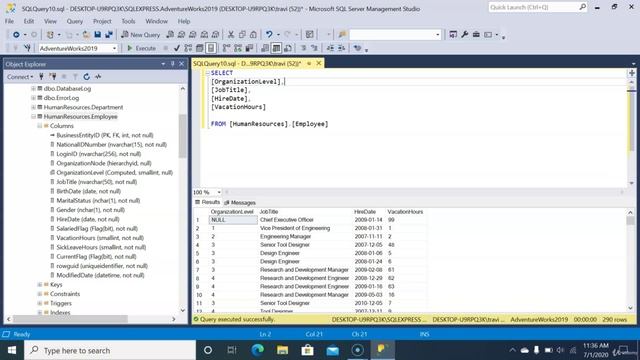Click the HireDate results column header
Image resolution: width=640 pixels, height=360 pixels.
click(x=365, y=212)
